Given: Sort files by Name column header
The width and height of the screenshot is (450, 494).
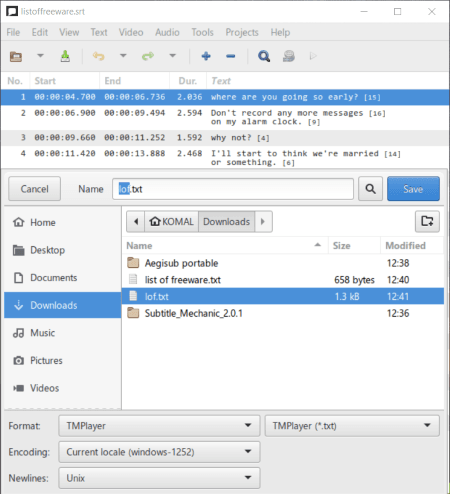Looking at the screenshot, I should 225,246.
